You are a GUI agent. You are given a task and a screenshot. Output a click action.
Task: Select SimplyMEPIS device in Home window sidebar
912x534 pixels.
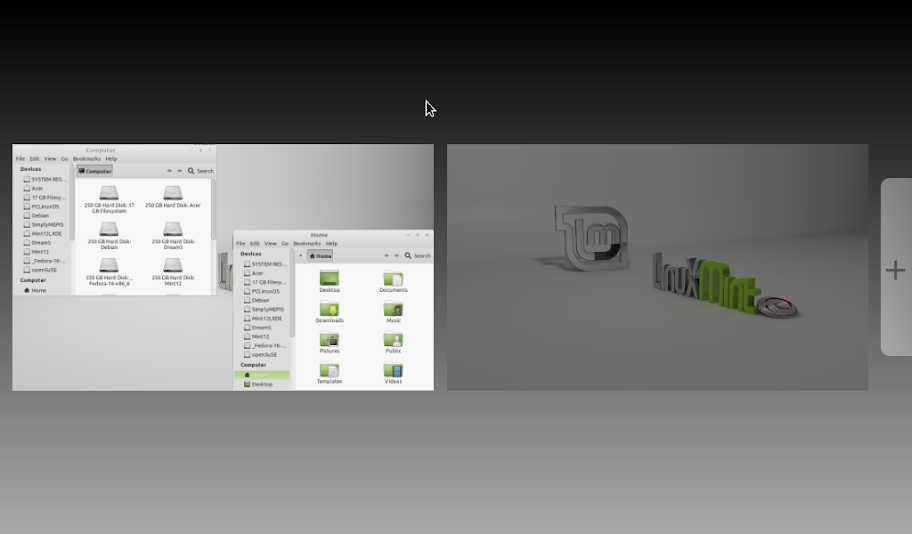(x=264, y=309)
